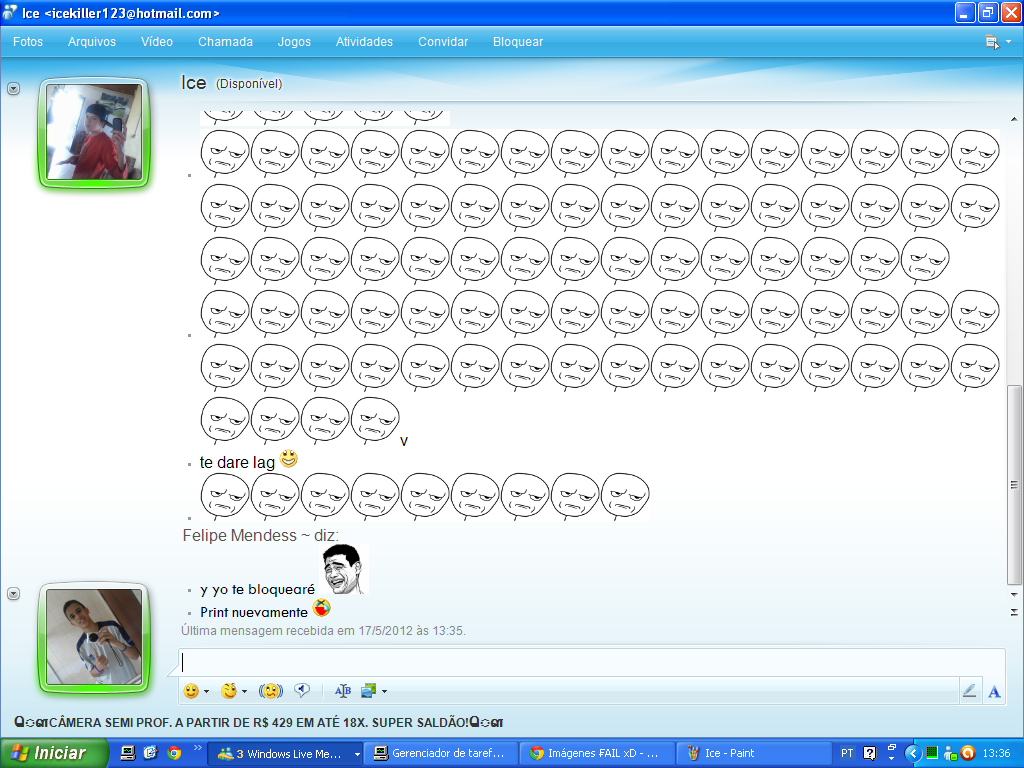The width and height of the screenshot is (1024, 768).
Task: Open the Iniciar start menu
Action: (54, 753)
